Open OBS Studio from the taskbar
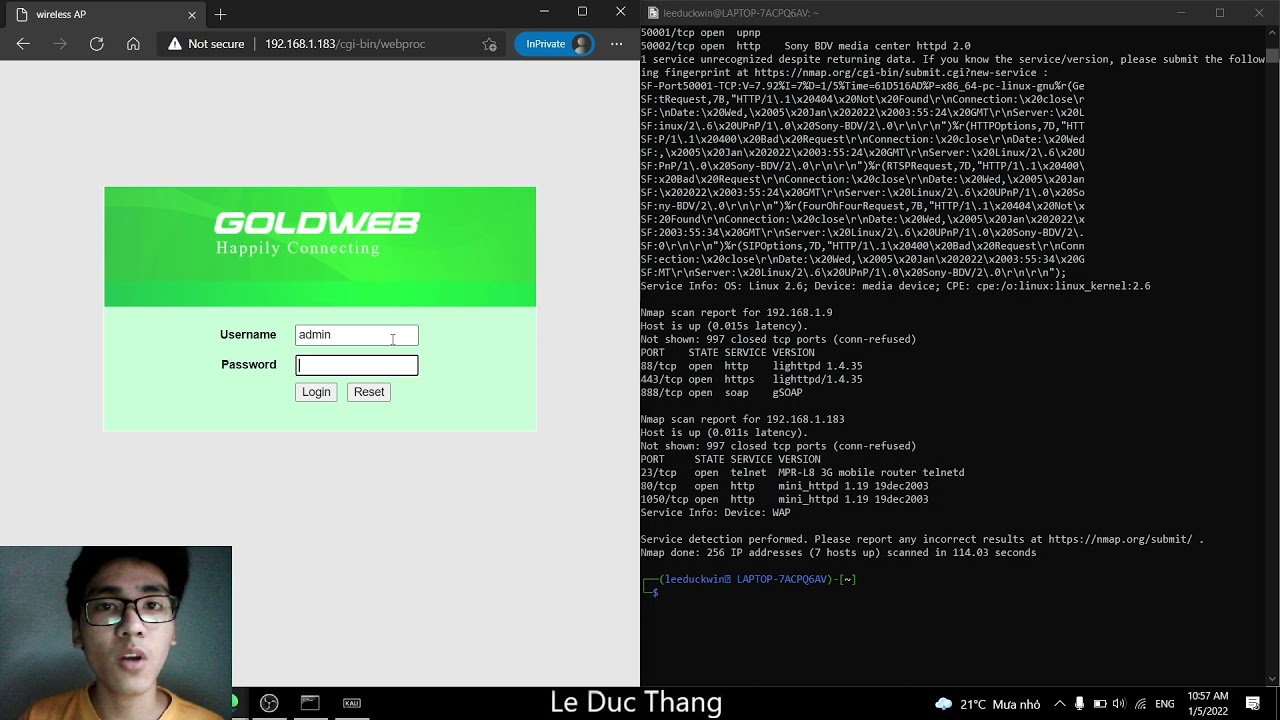1280x720 pixels. click(x=269, y=703)
